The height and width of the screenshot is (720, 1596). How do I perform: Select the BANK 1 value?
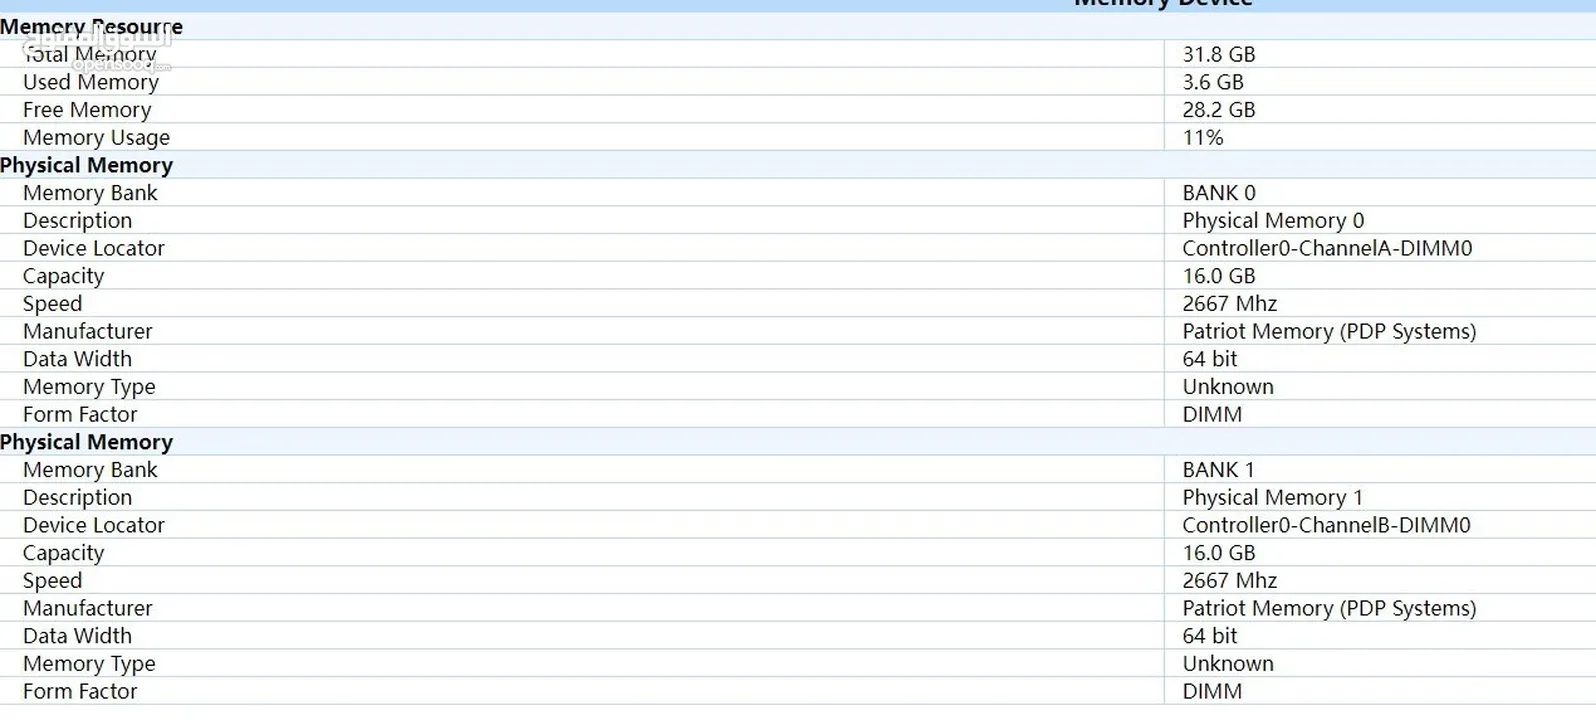point(1218,470)
